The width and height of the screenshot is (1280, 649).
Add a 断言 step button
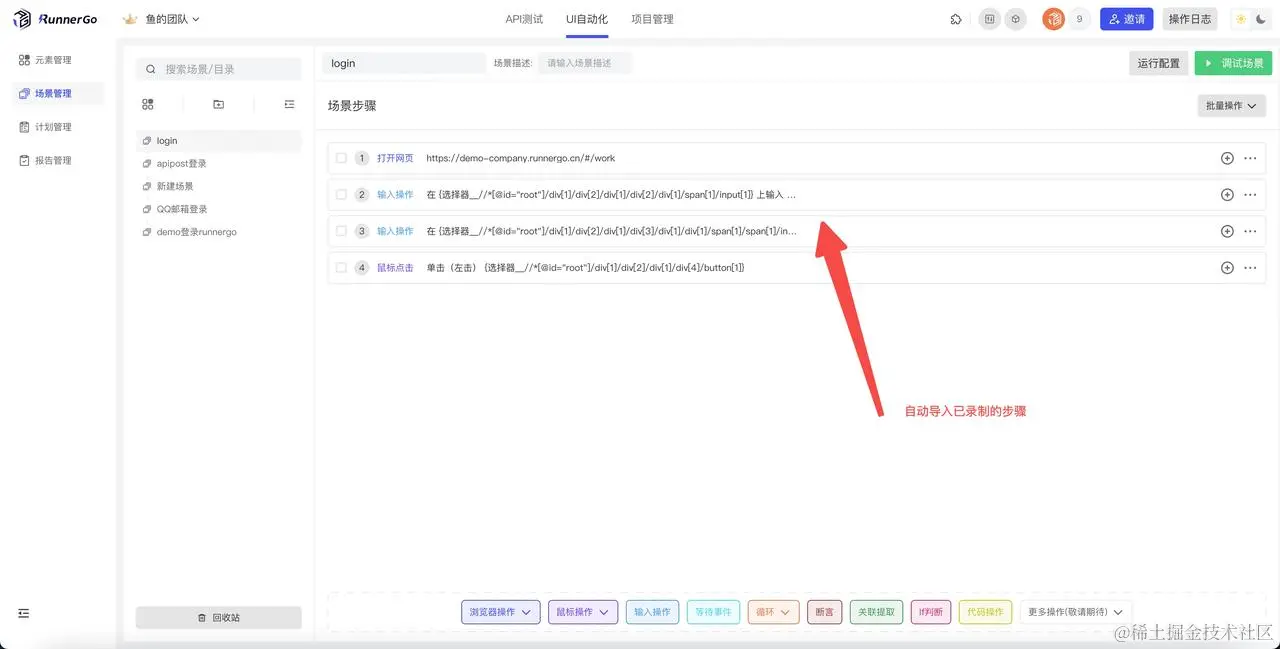click(x=824, y=612)
